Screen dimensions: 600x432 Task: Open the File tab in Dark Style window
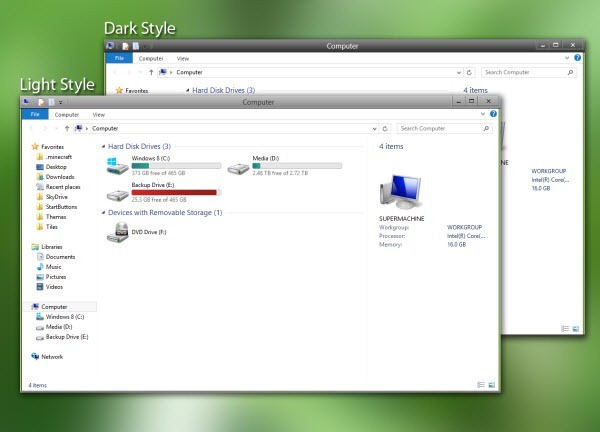pos(119,58)
